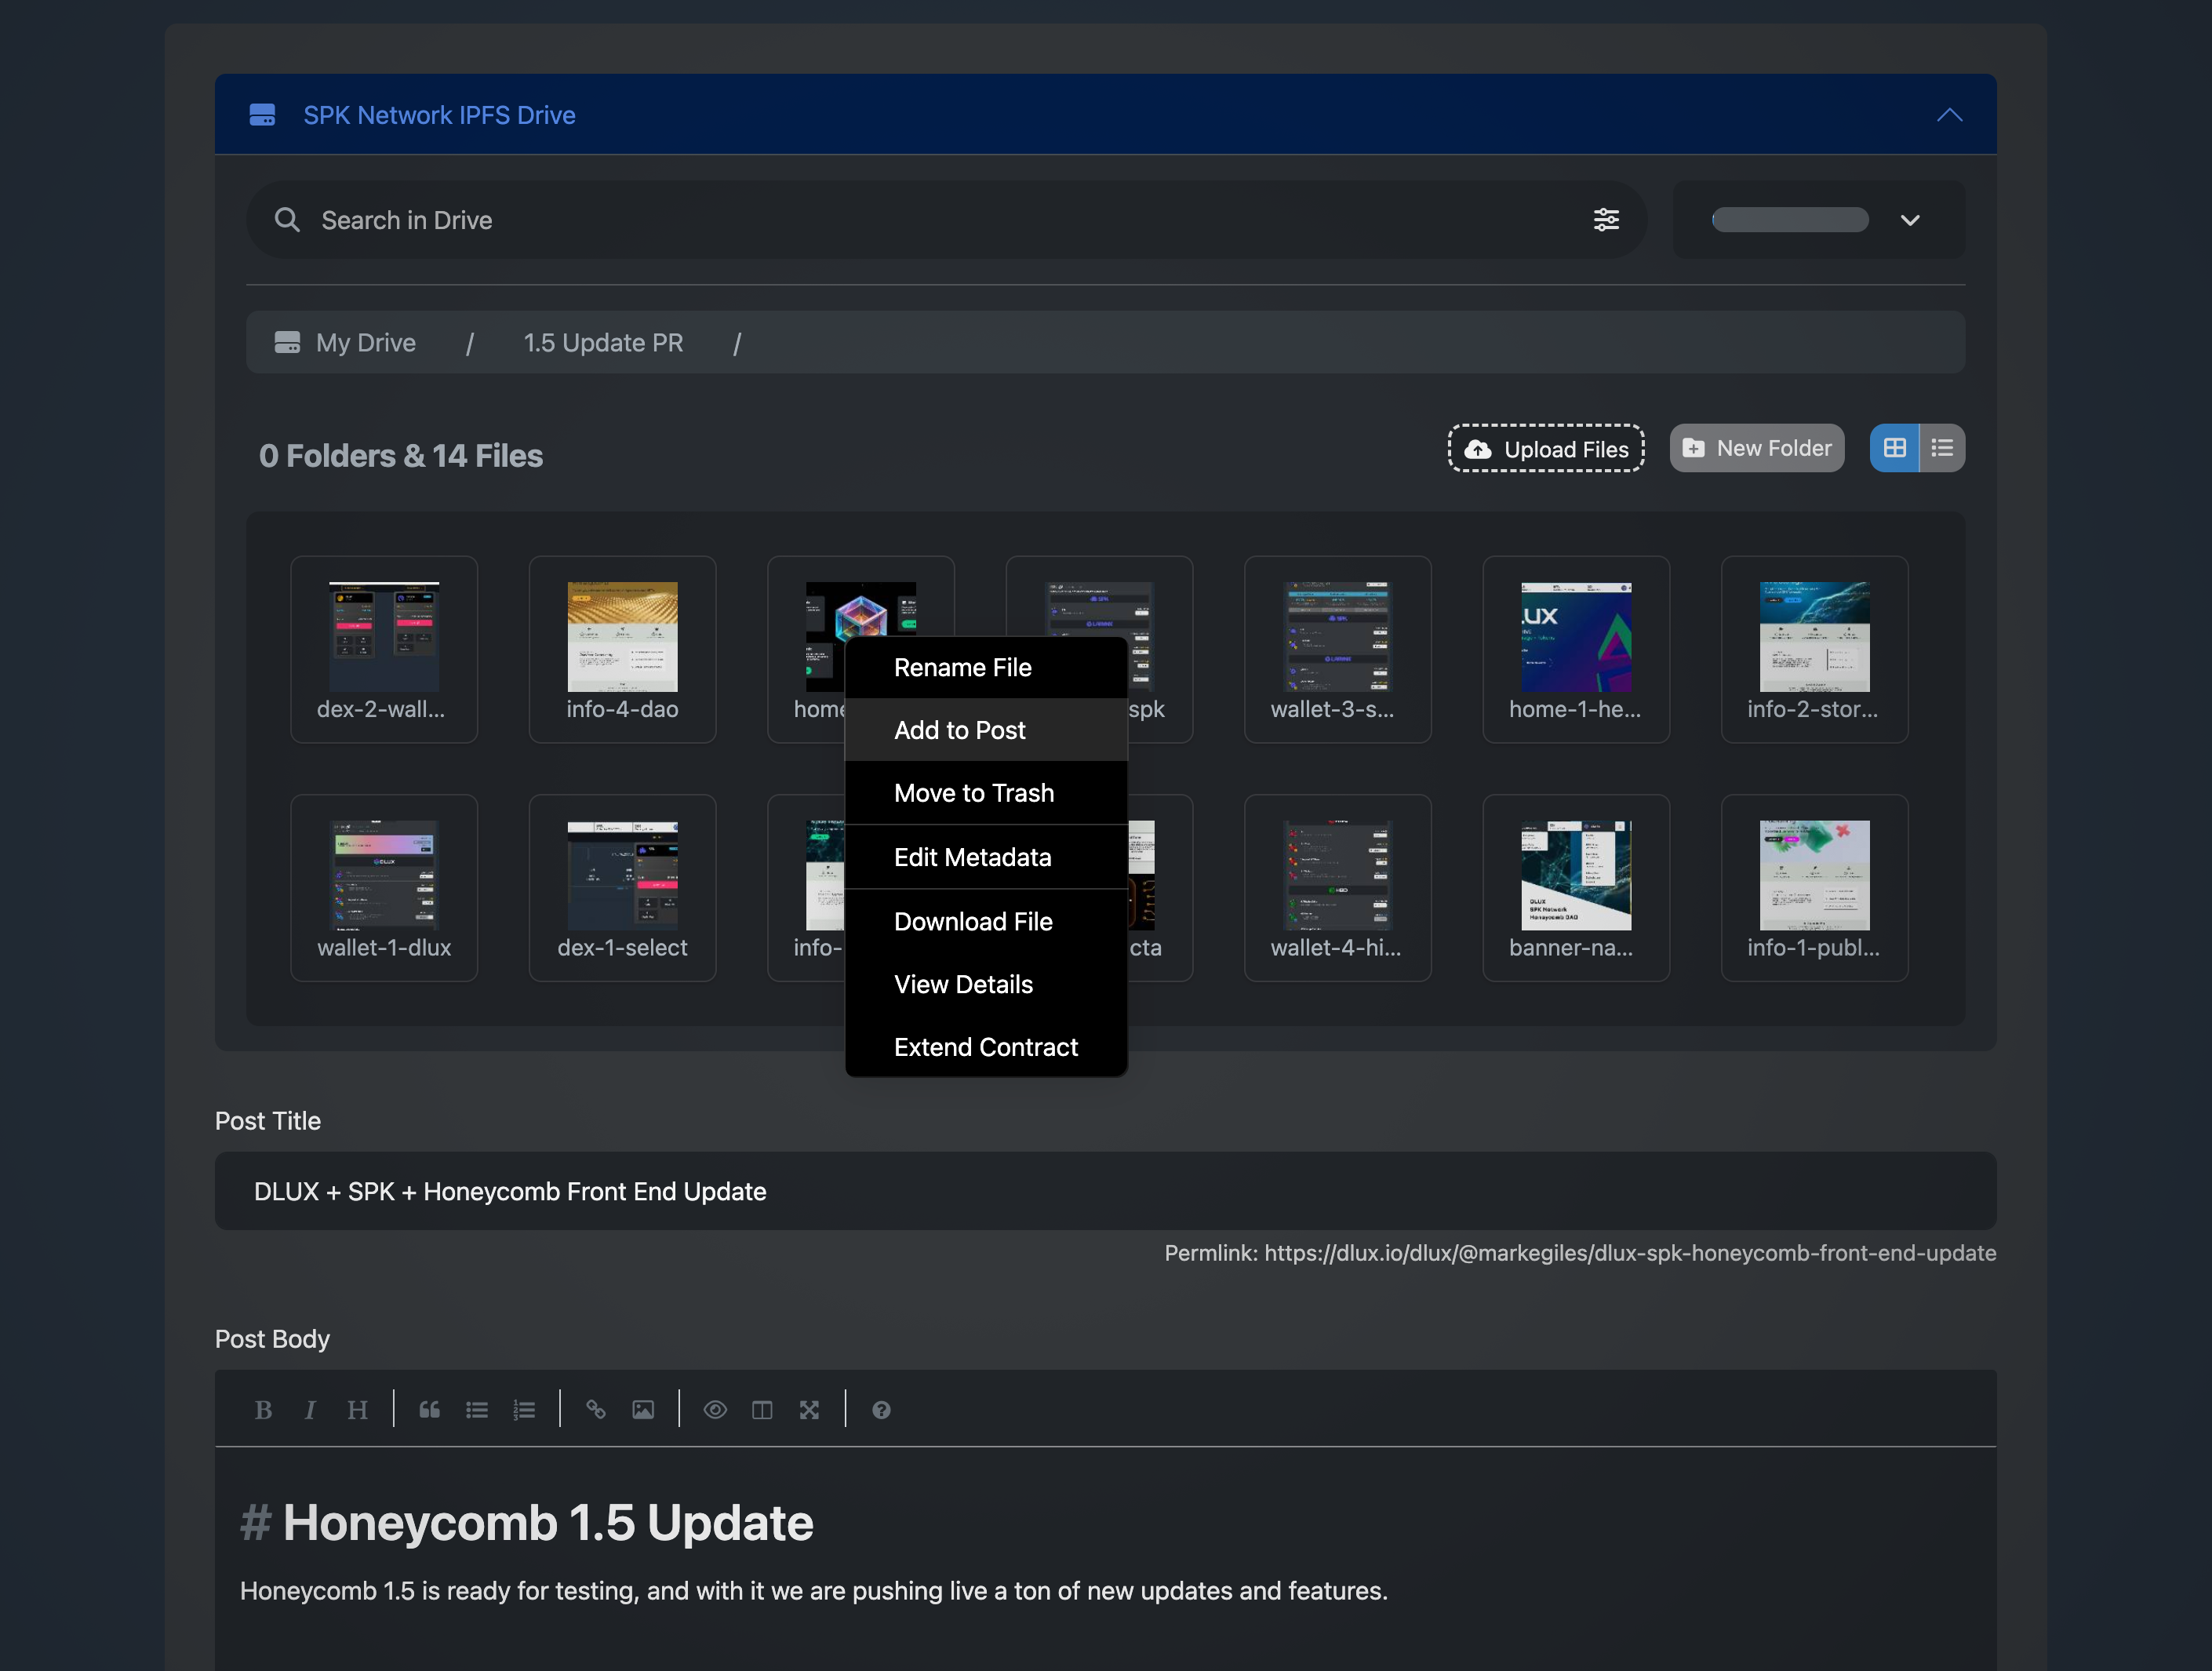This screenshot has height=1671, width=2212.
Task: Click the drive icon in header
Action: click(x=262, y=115)
